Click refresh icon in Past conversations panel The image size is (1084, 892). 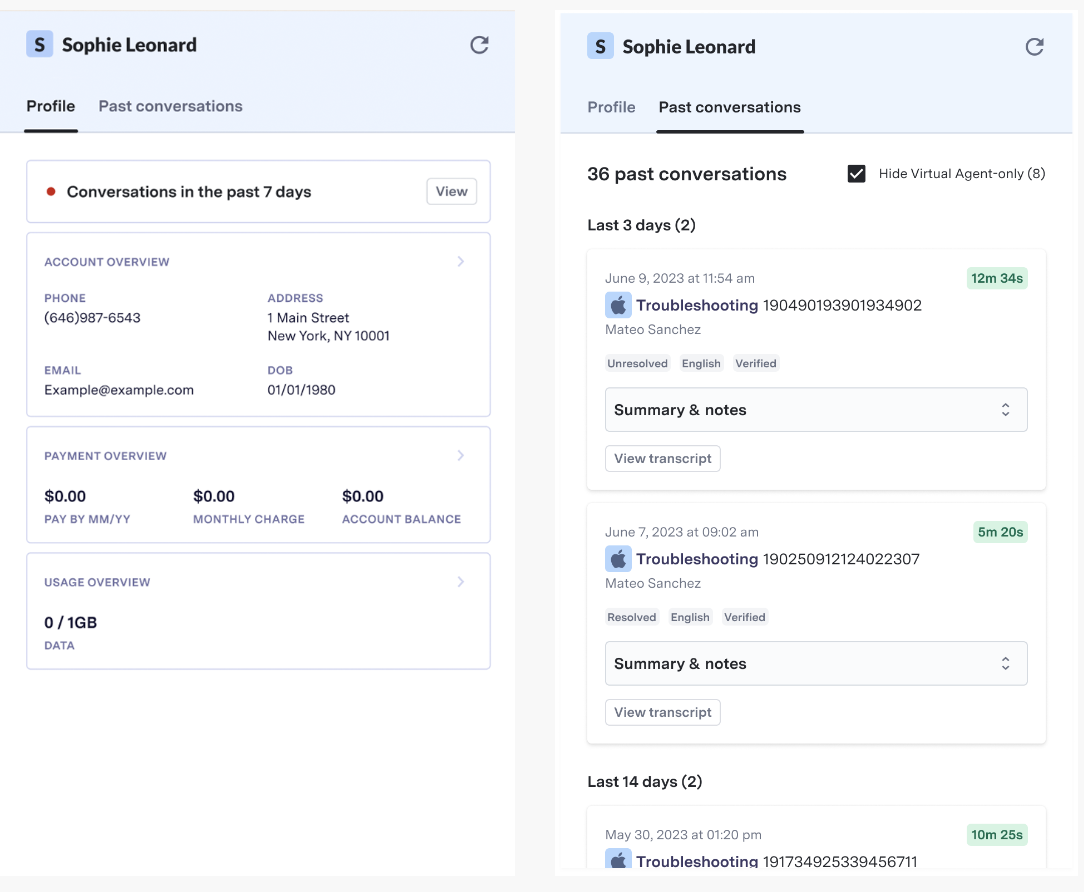[x=1035, y=47]
